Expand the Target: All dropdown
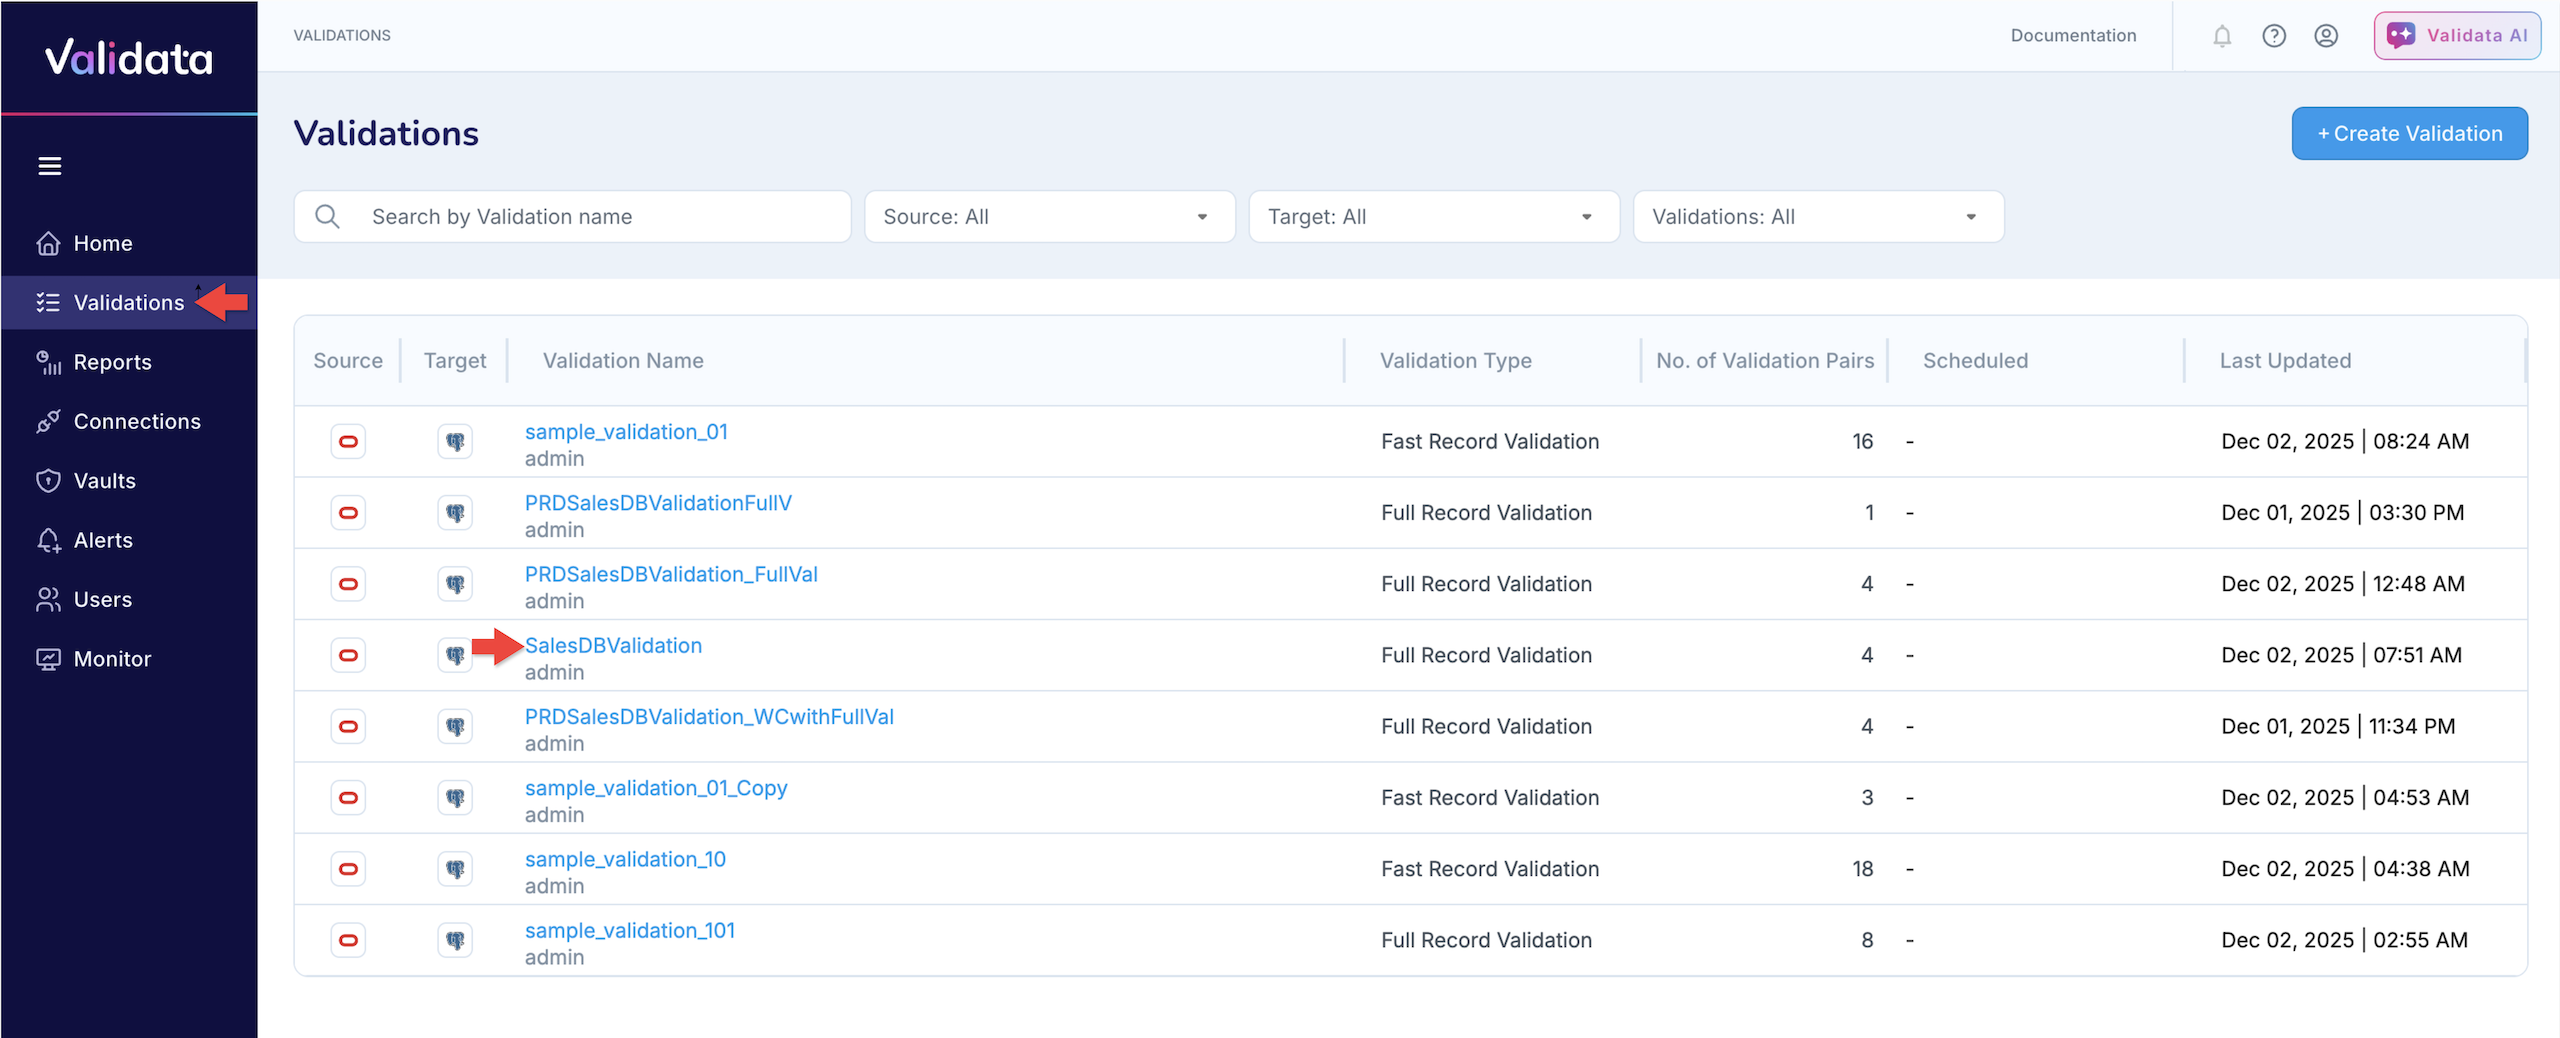The height and width of the screenshot is (1038, 2560). (1434, 216)
